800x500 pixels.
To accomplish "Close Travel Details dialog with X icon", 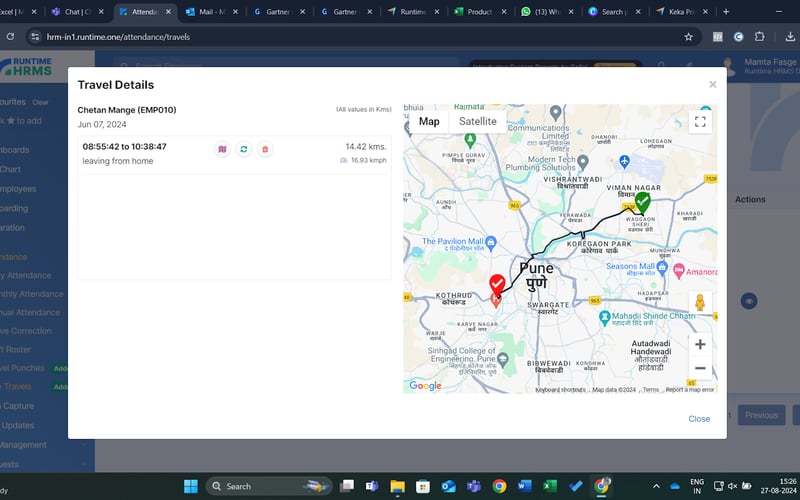I will (x=713, y=85).
